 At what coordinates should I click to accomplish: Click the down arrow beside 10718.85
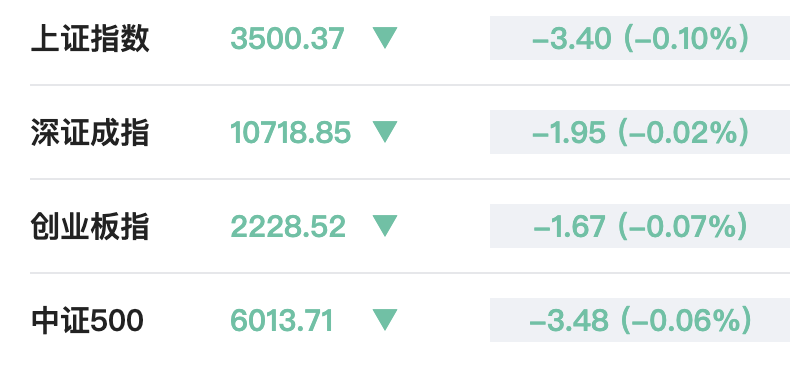[385, 132]
